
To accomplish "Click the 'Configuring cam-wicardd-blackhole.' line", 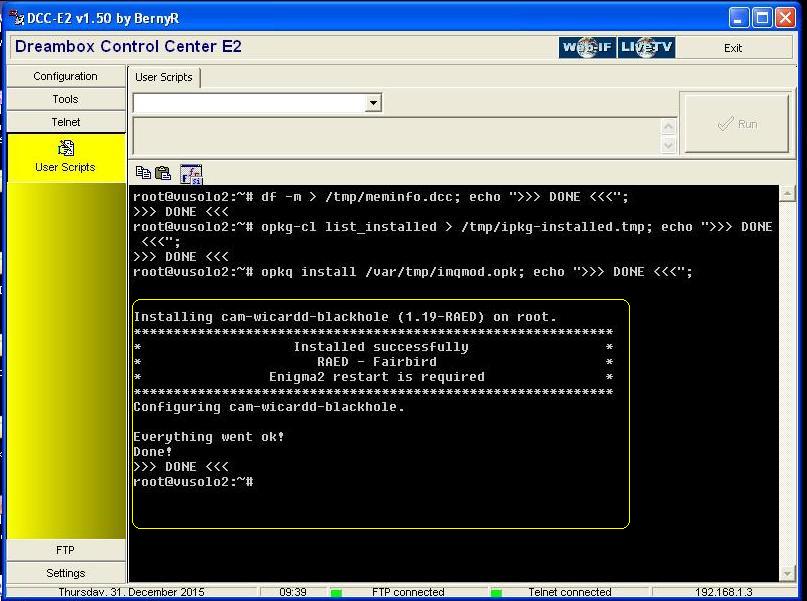I will [x=269, y=407].
